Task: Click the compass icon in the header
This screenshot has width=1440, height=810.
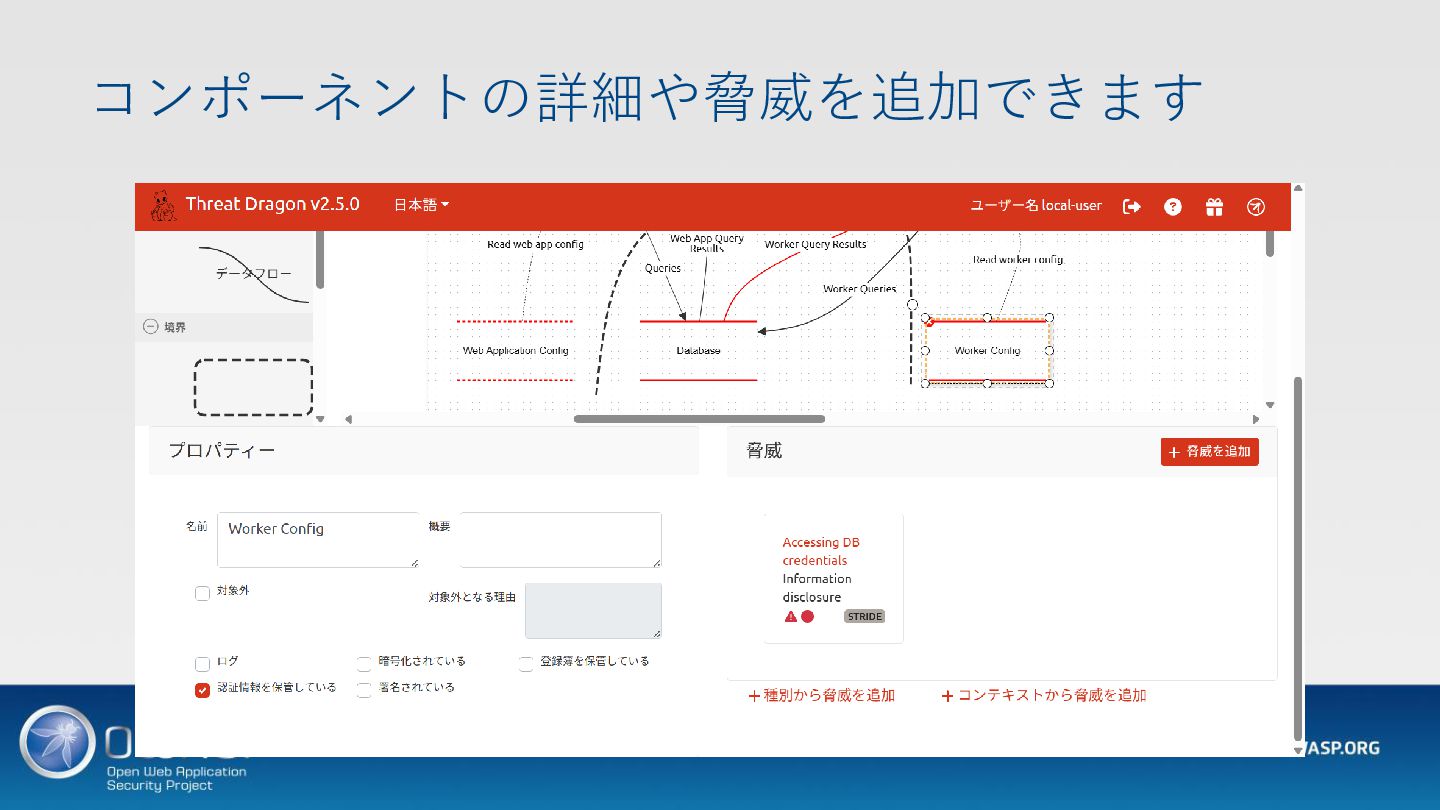Action: click(1256, 207)
